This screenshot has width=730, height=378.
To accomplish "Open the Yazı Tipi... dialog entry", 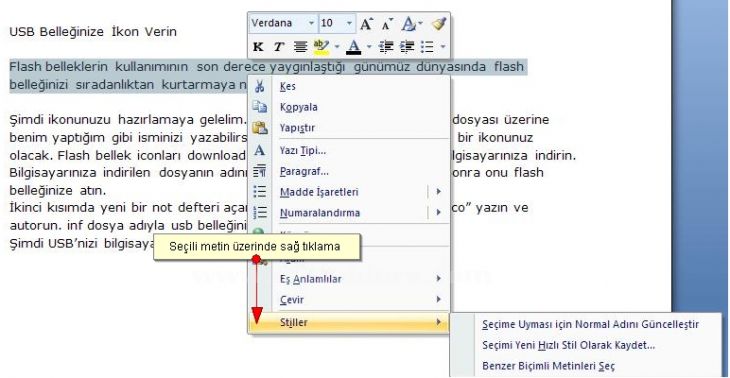I will pyautogui.click(x=349, y=151).
